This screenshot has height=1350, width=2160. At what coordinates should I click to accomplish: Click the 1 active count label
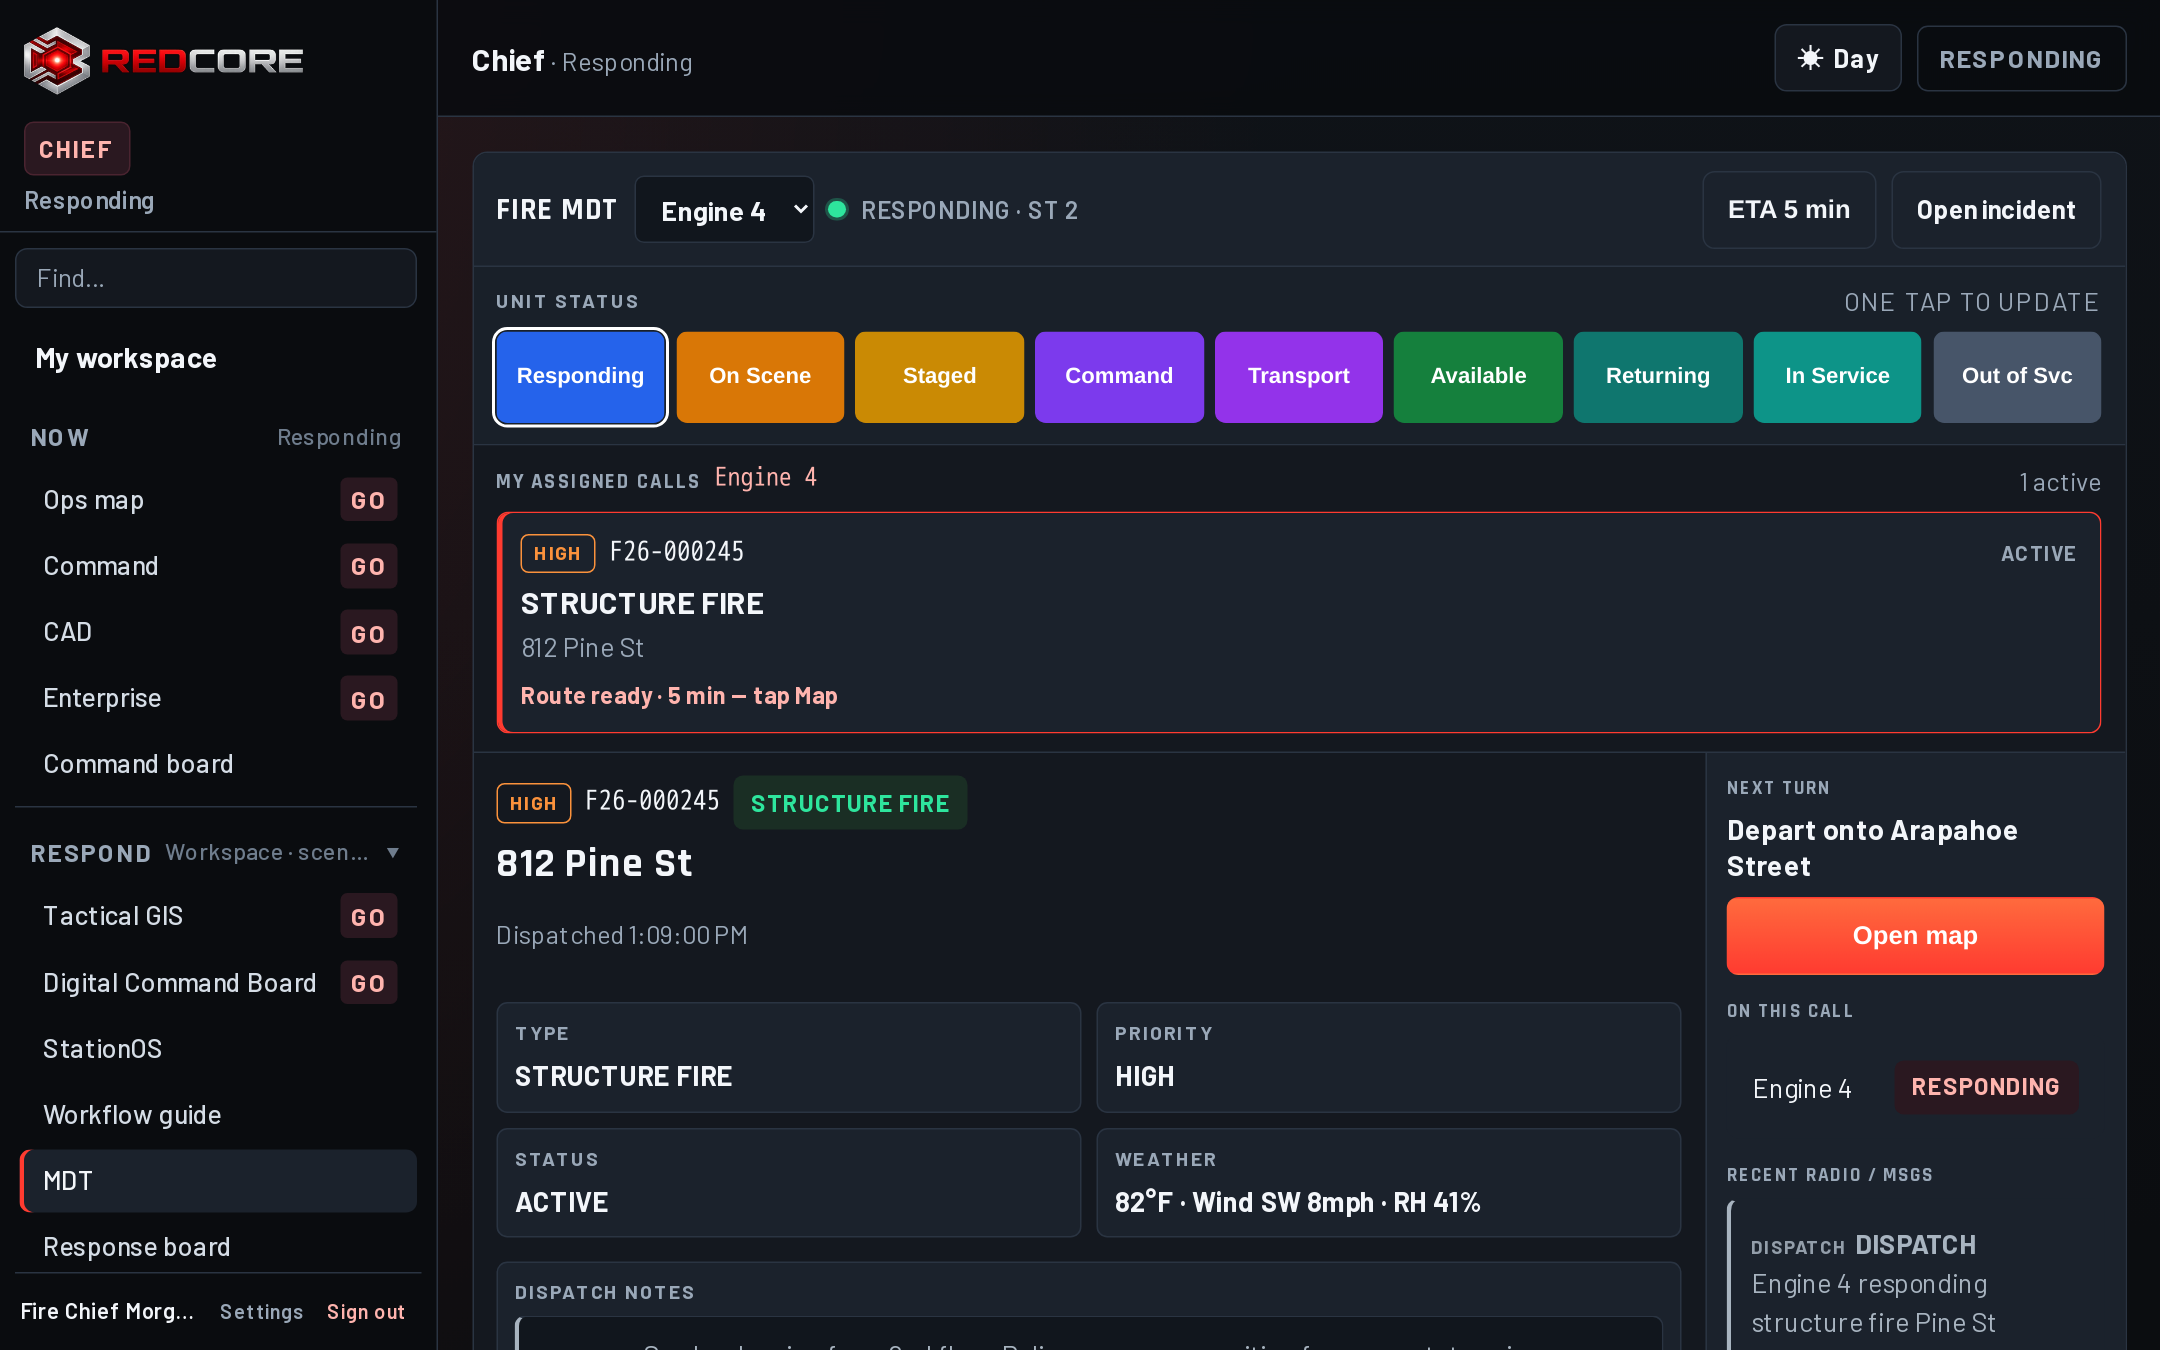point(2060,482)
